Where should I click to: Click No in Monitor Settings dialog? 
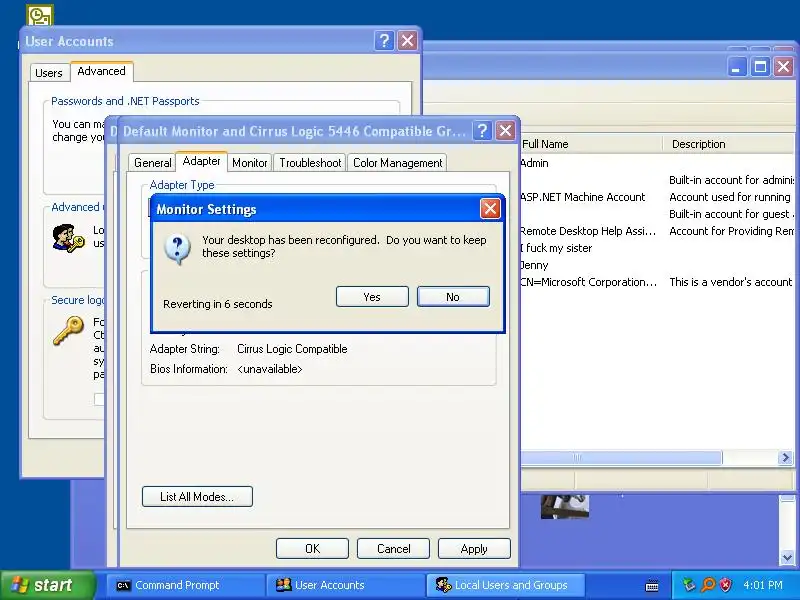453,296
